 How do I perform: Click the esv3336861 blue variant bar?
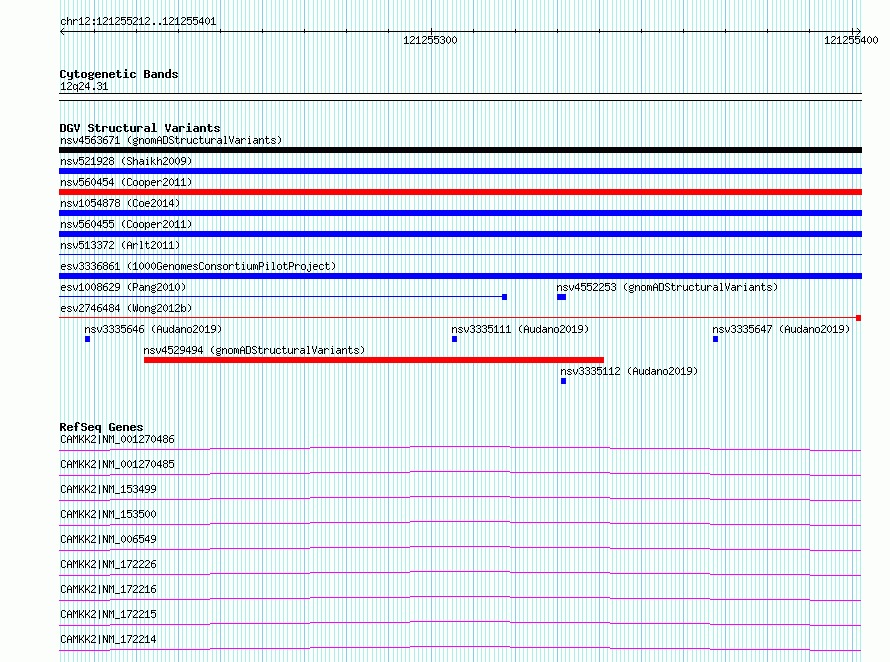[460, 276]
